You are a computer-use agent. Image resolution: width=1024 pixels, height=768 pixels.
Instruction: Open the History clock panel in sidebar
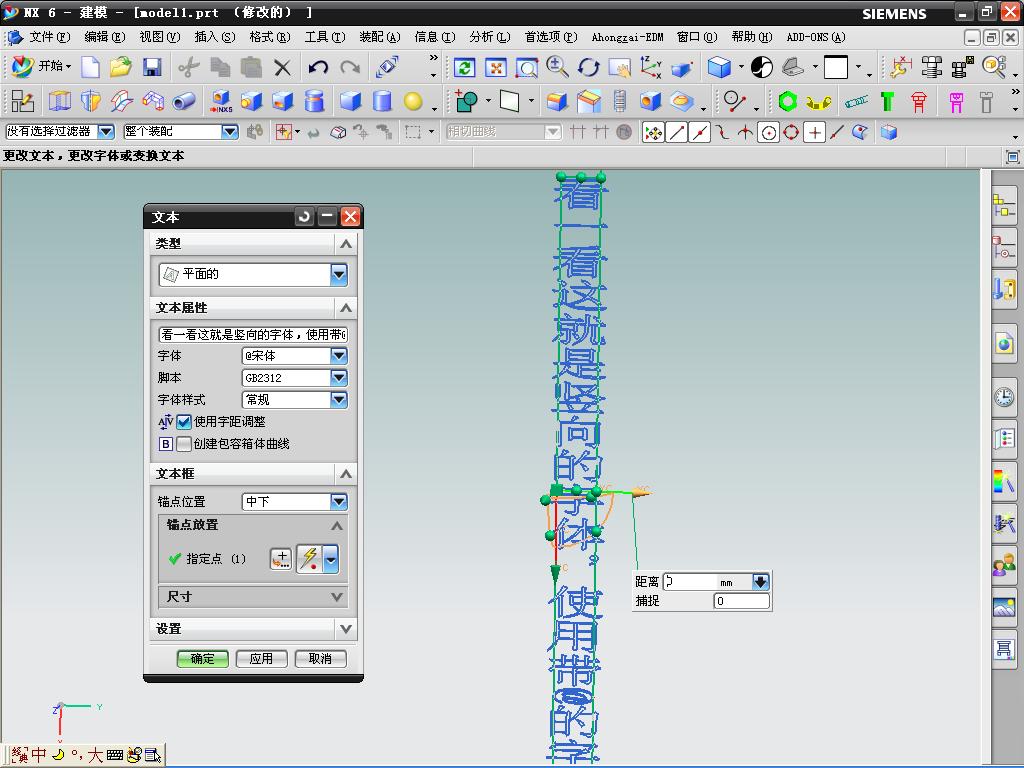point(1004,396)
